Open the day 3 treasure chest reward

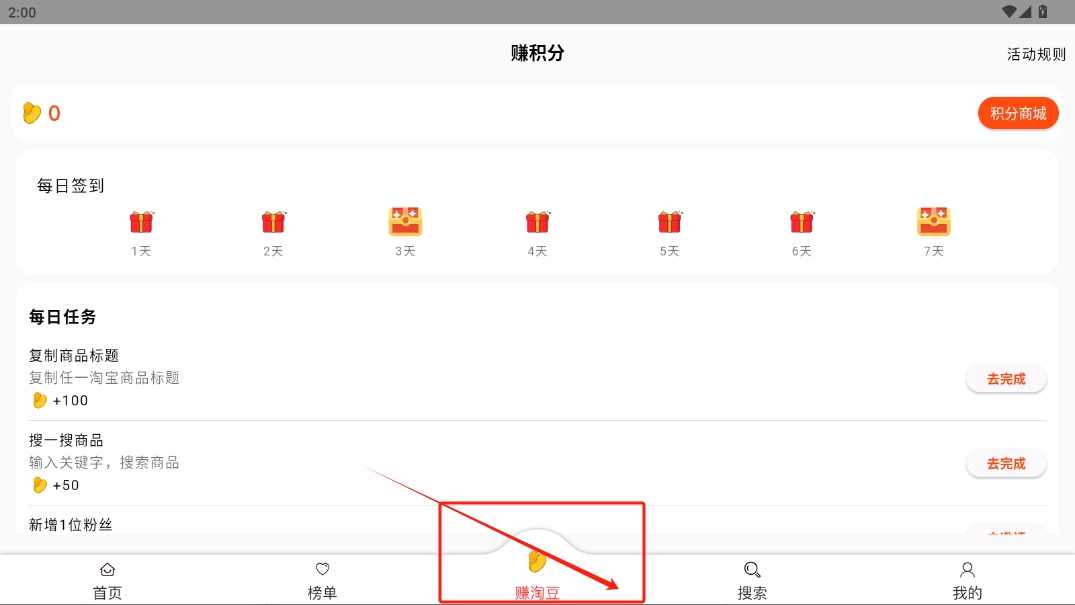click(405, 222)
